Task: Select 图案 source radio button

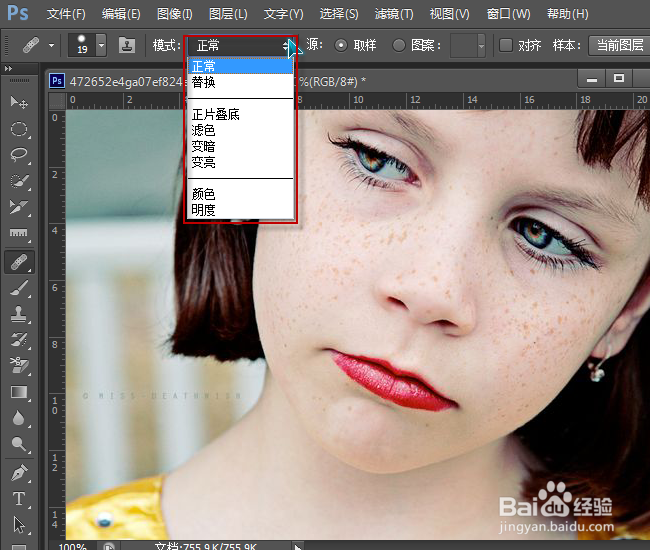Action: 399,45
